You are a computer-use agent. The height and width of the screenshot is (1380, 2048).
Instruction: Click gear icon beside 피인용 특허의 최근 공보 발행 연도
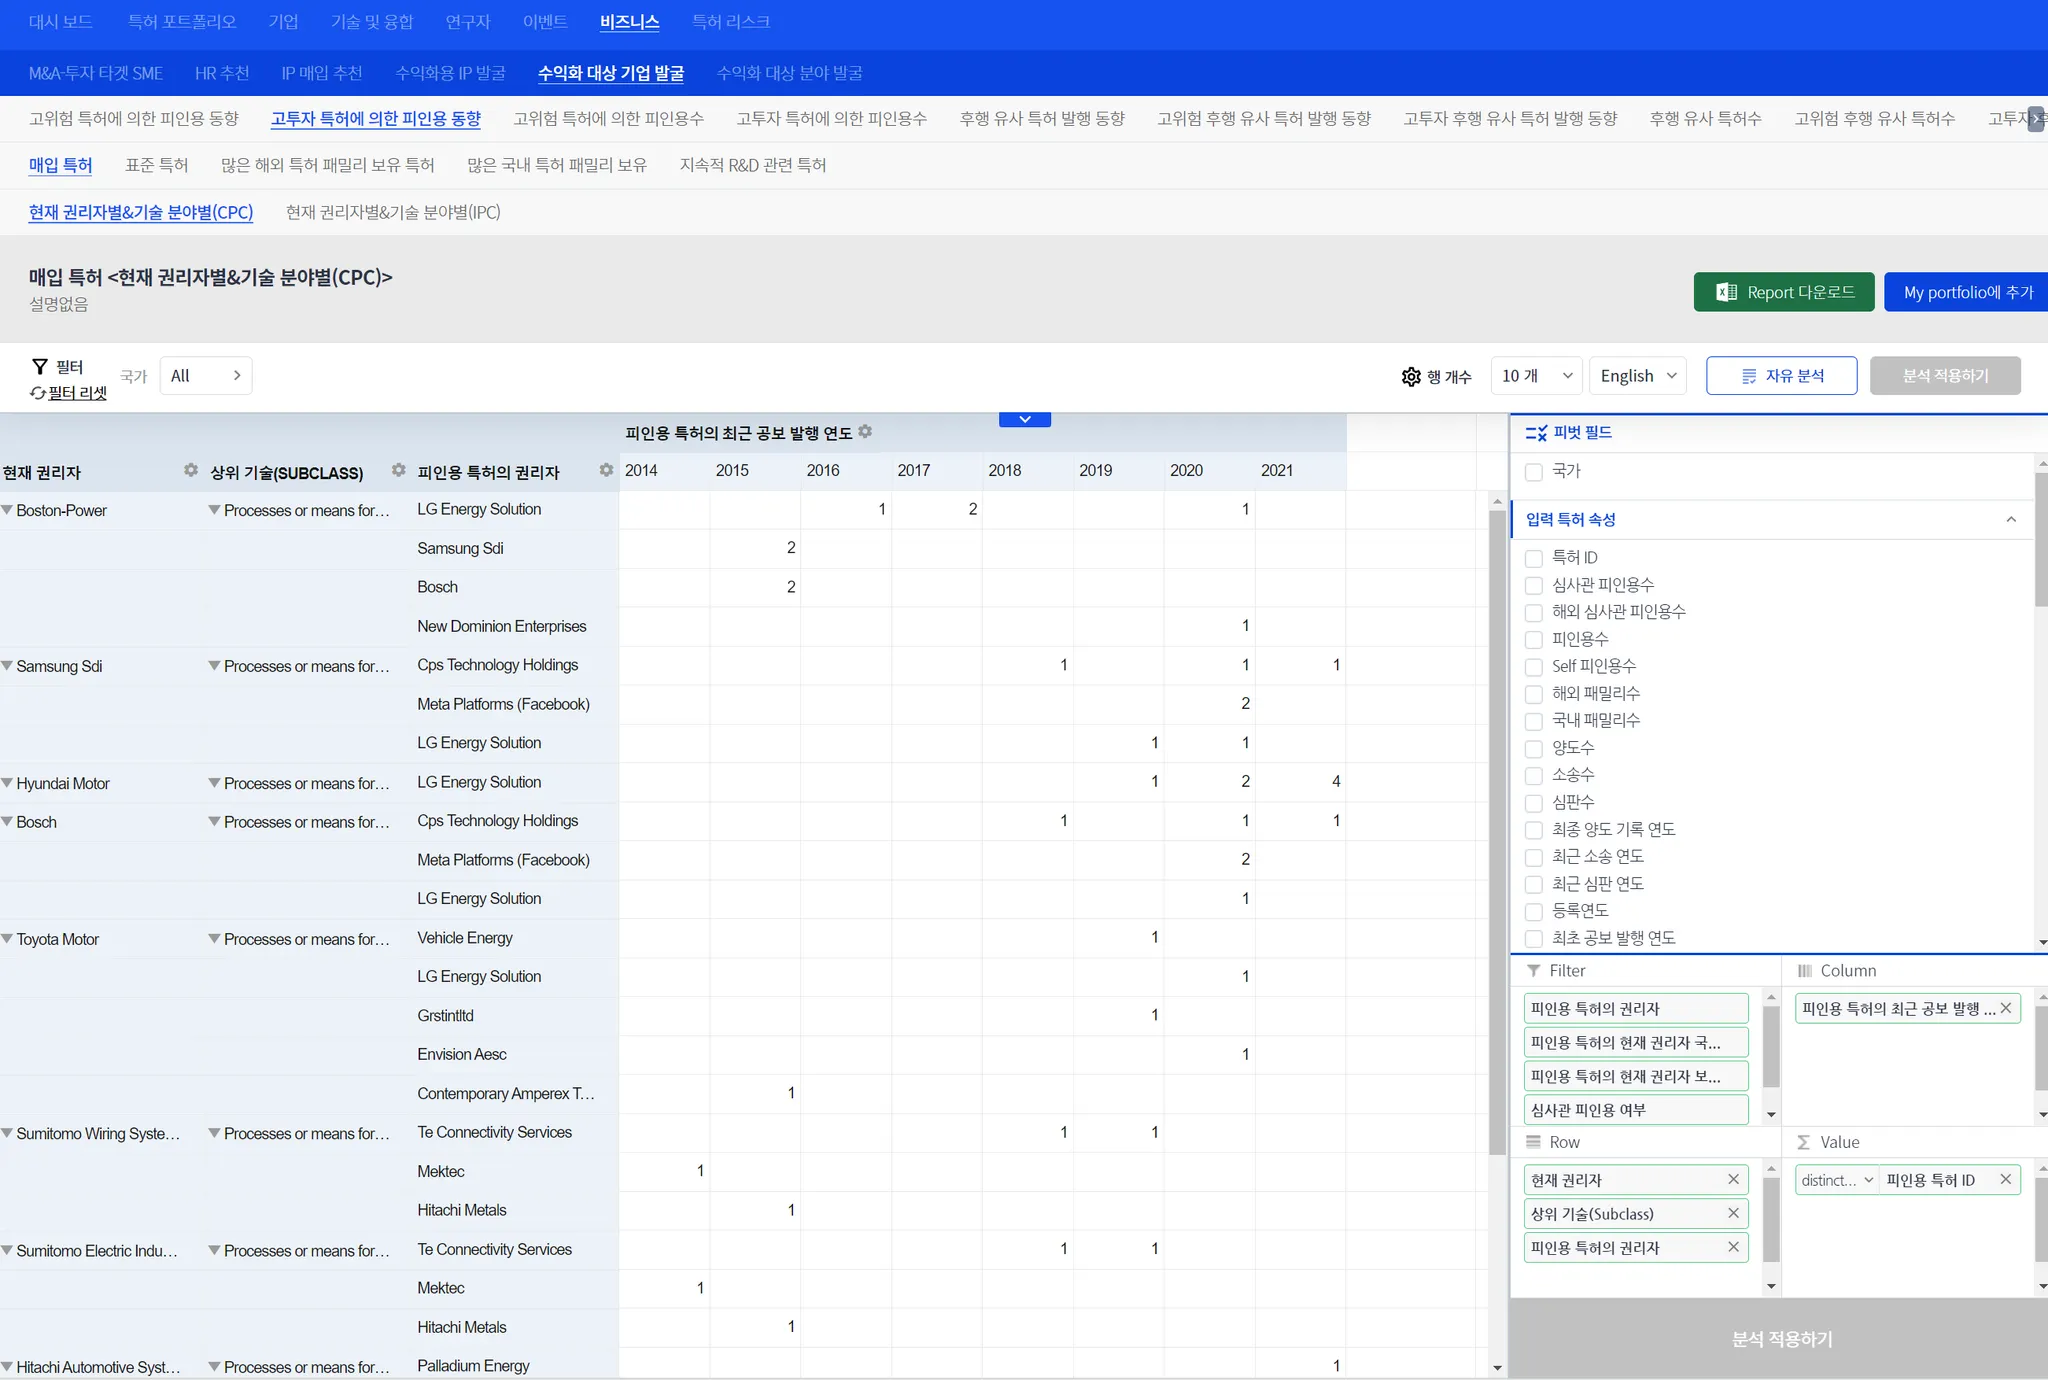click(x=865, y=432)
